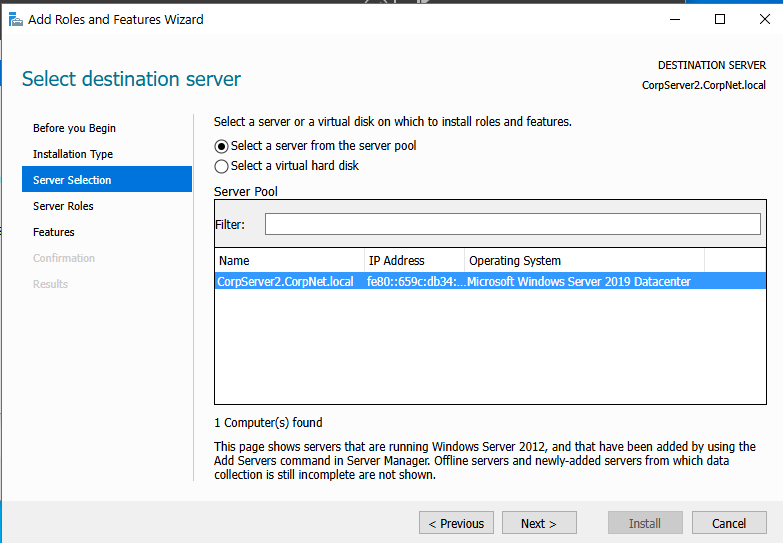Go to the Before you Begin step
This screenshot has height=543, width=783.
point(74,128)
